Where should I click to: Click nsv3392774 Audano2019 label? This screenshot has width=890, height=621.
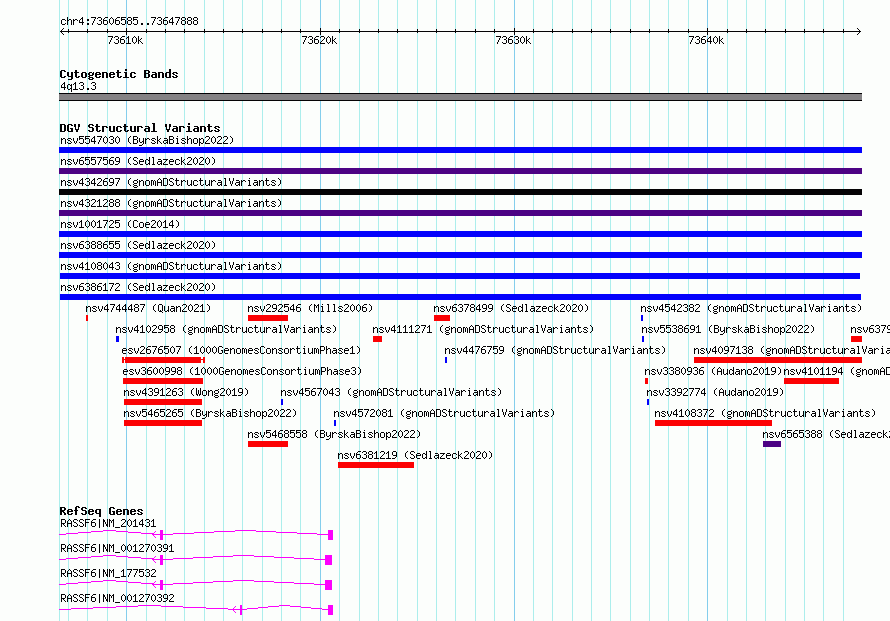(x=715, y=392)
